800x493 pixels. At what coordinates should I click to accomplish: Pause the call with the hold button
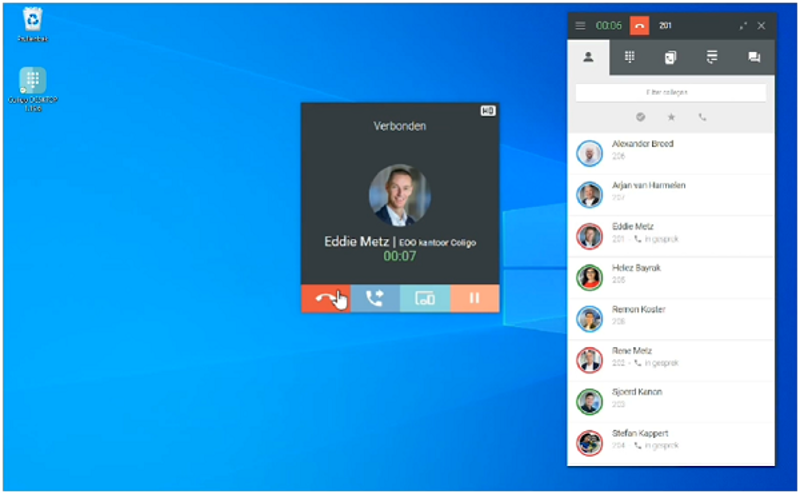tap(474, 298)
